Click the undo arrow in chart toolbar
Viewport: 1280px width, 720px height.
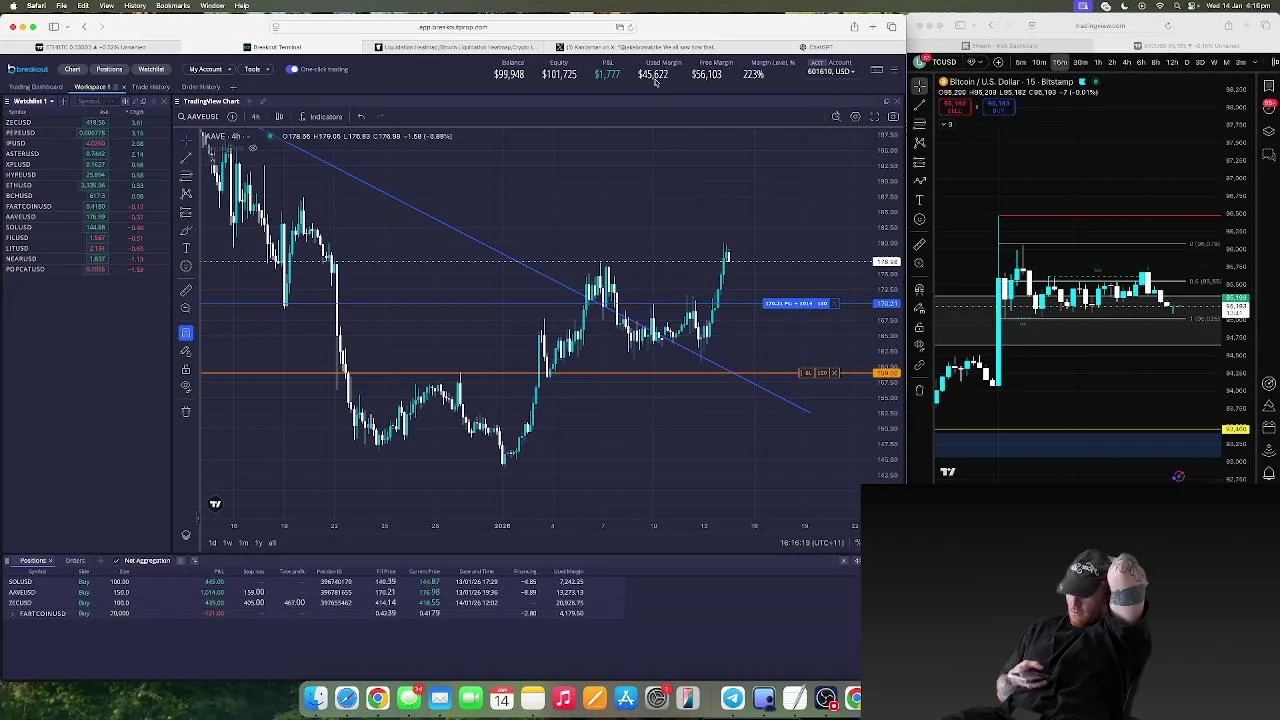pyautogui.click(x=361, y=117)
